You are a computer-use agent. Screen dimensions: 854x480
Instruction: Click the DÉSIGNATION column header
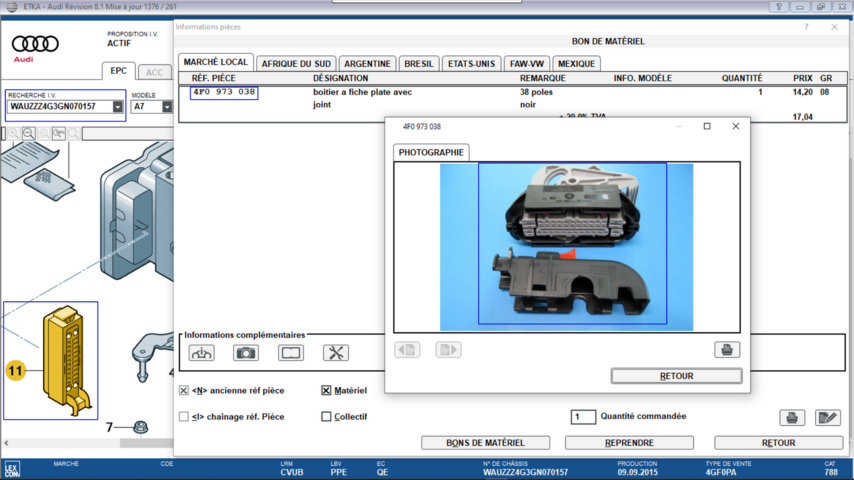point(340,78)
